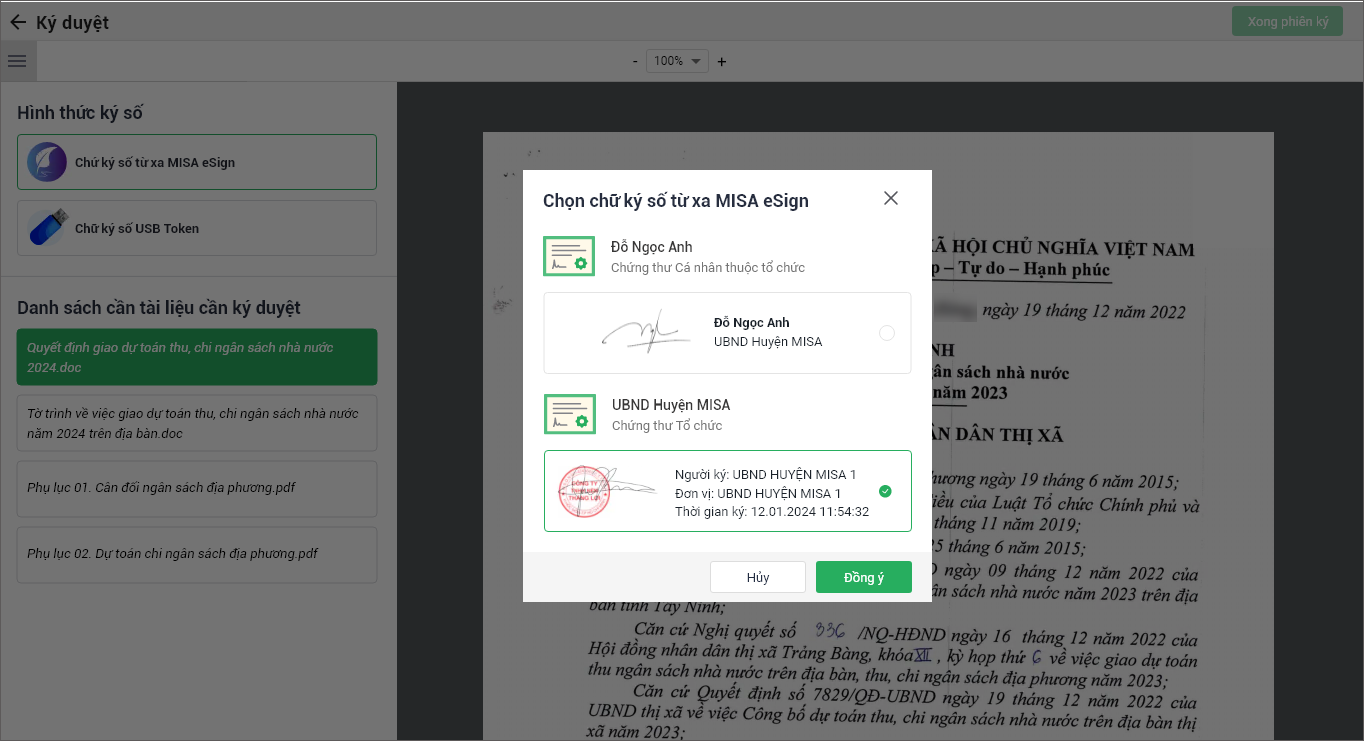Viewport: 1364px width, 741px height.
Task: Click the UBND Huyện MISA certificate name
Action: [x=671, y=405]
